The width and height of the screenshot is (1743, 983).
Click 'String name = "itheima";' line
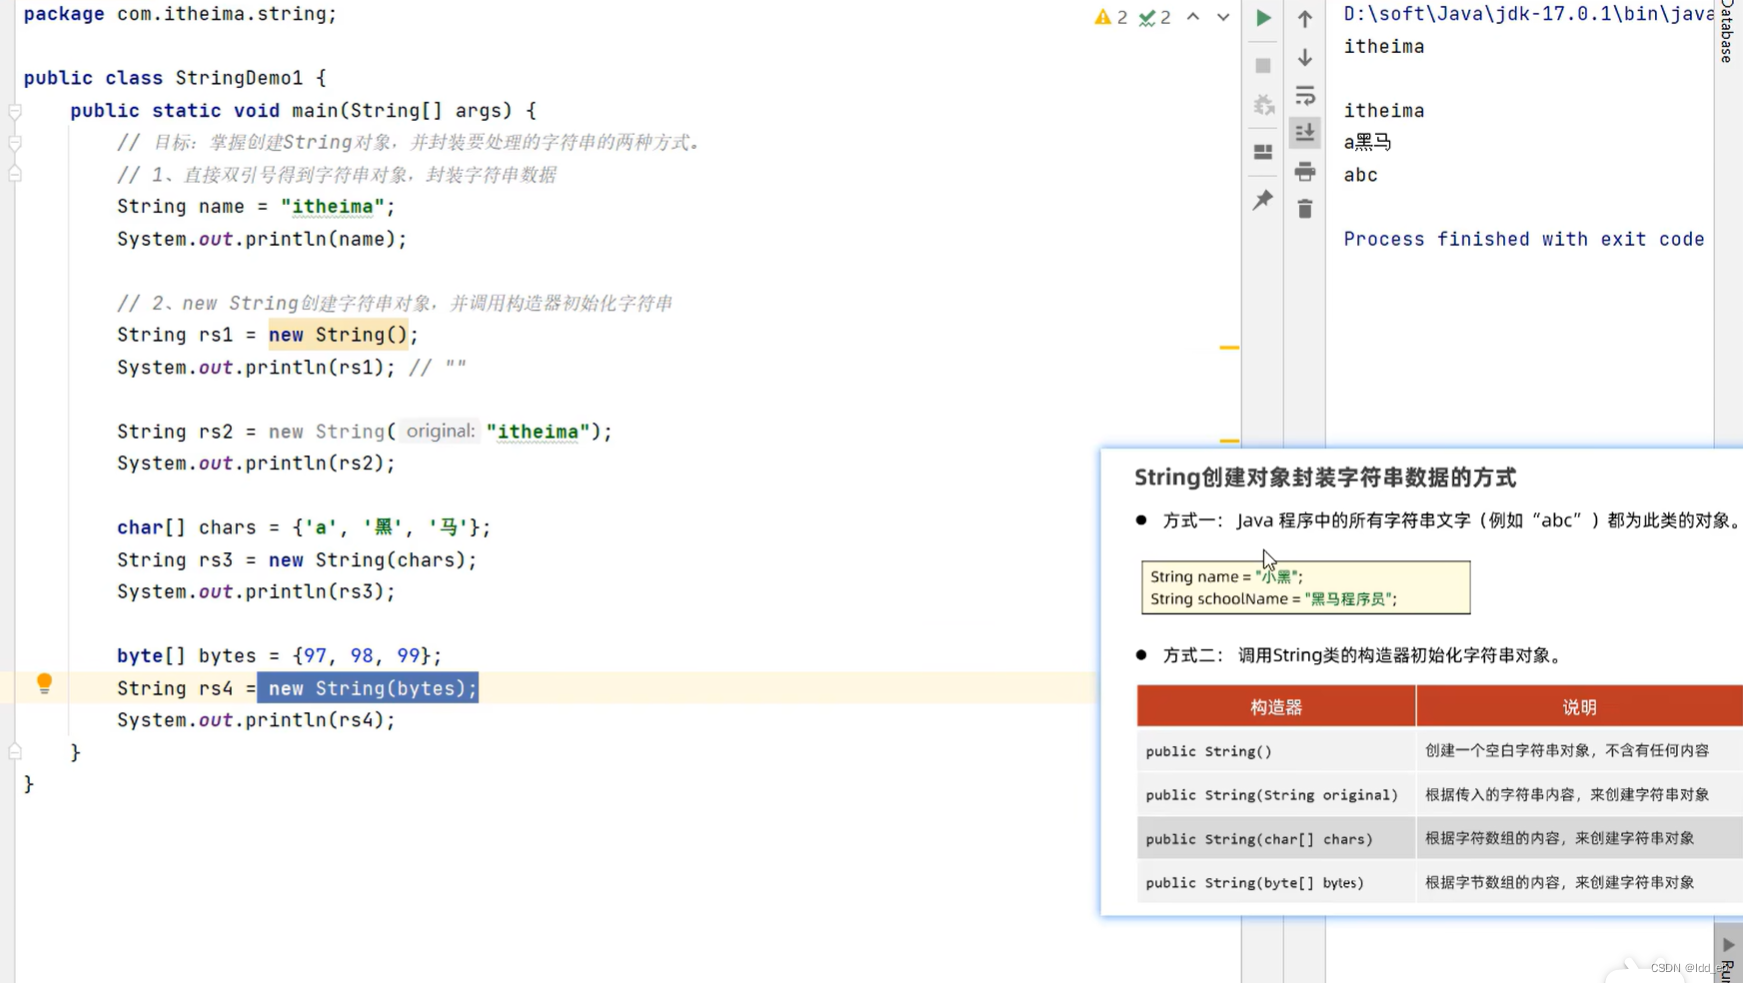pos(256,207)
